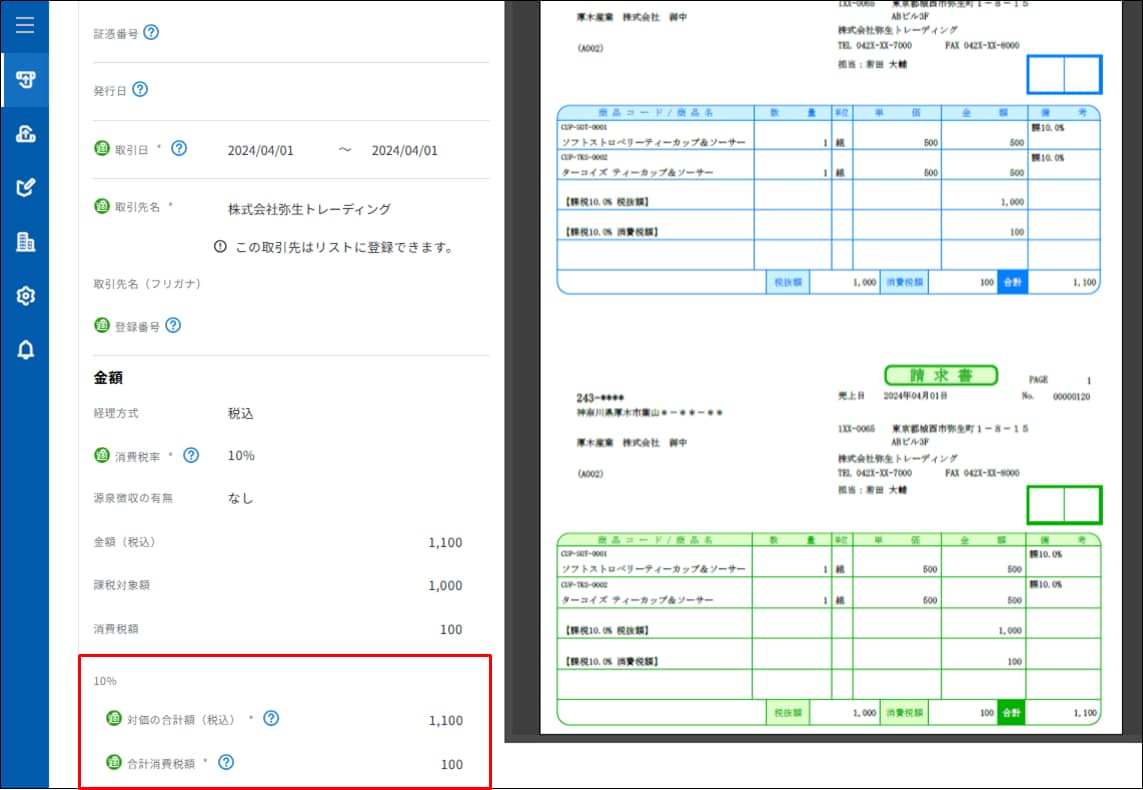
Task: Click the 取引日 end date field
Action: click(404, 151)
